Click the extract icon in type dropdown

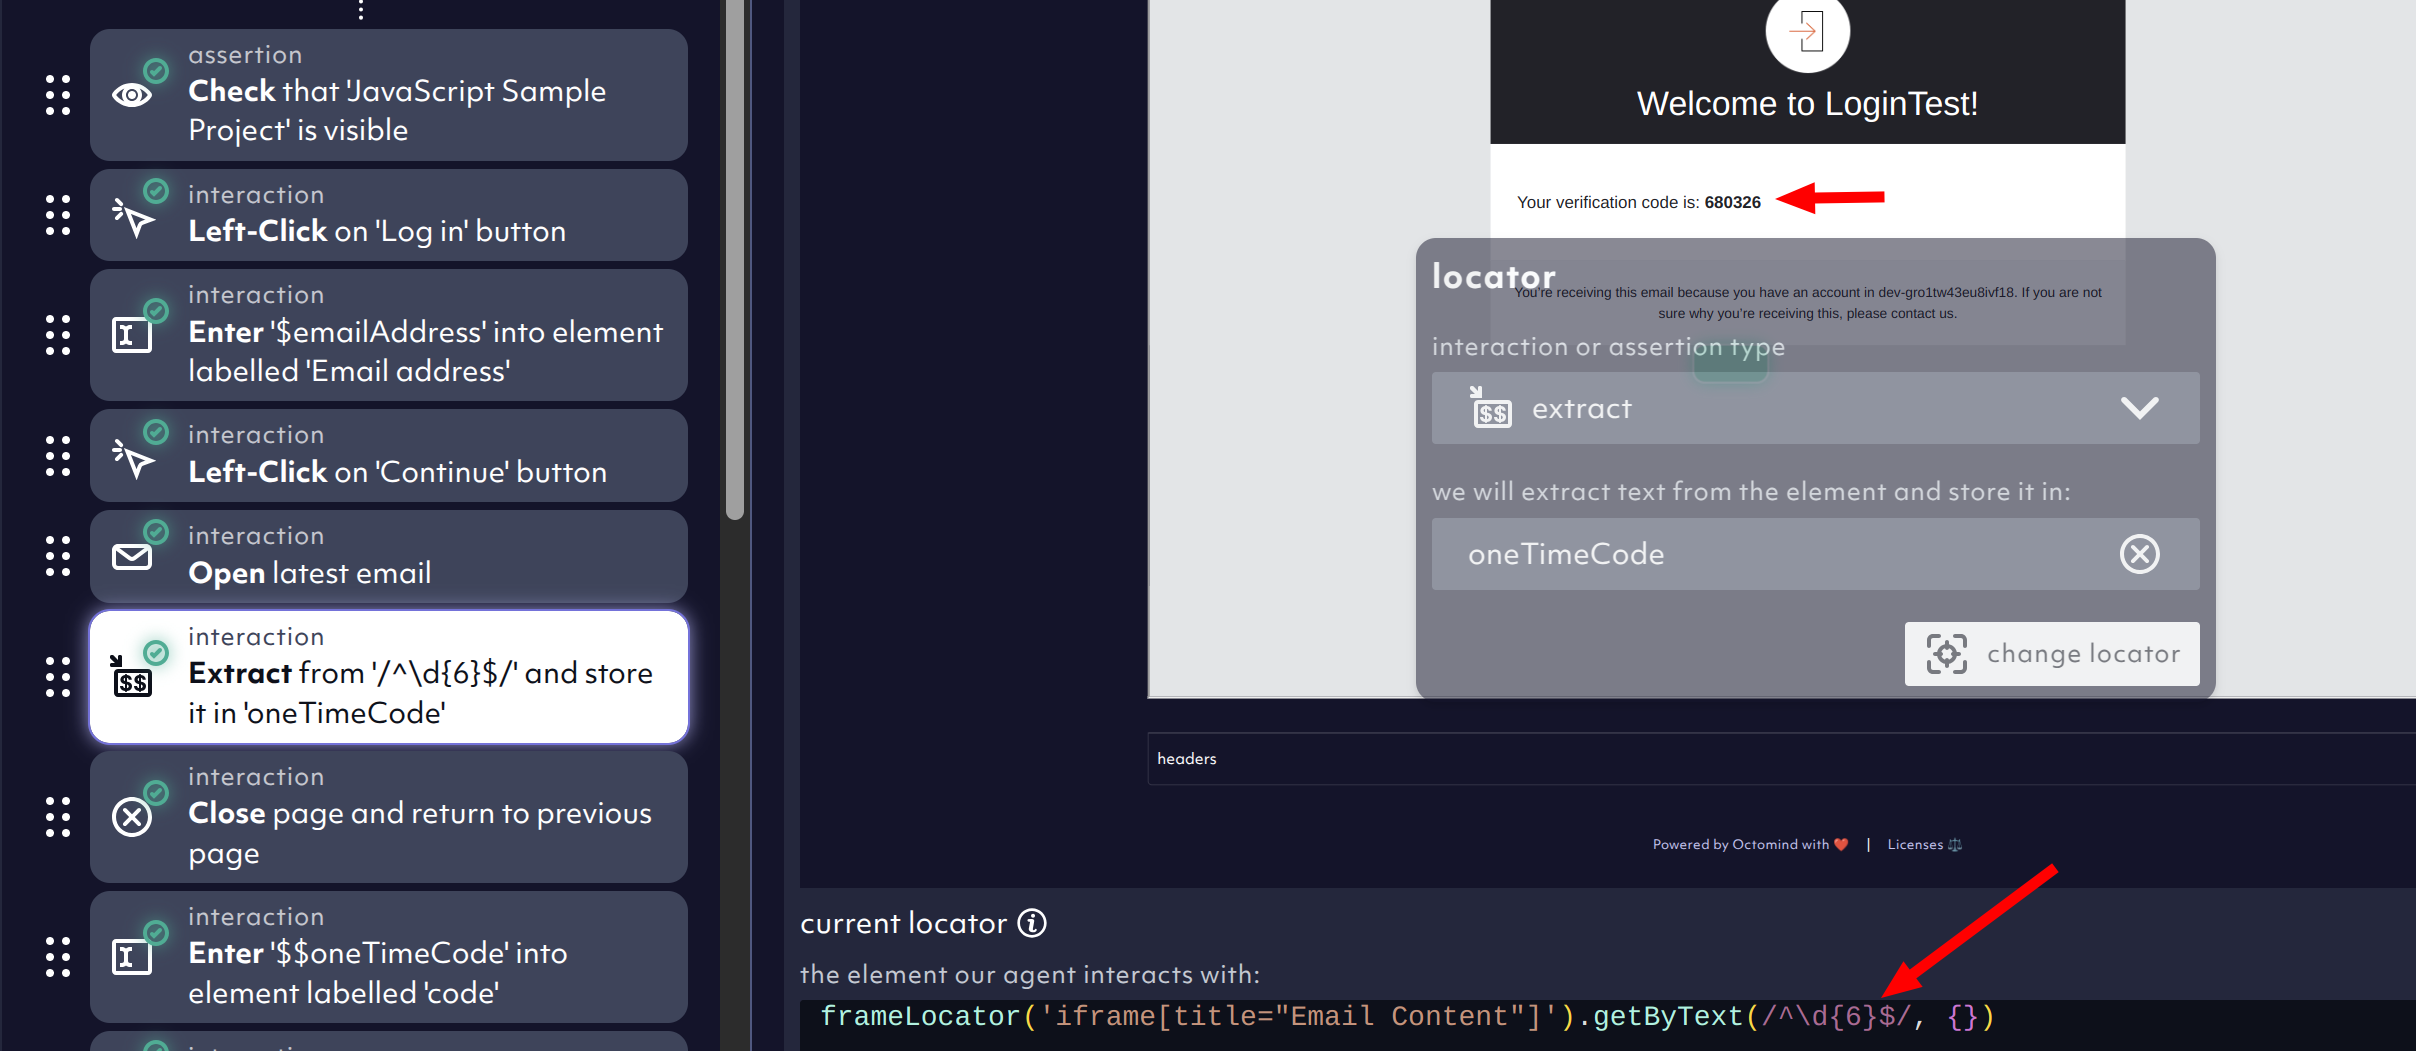[1491, 407]
